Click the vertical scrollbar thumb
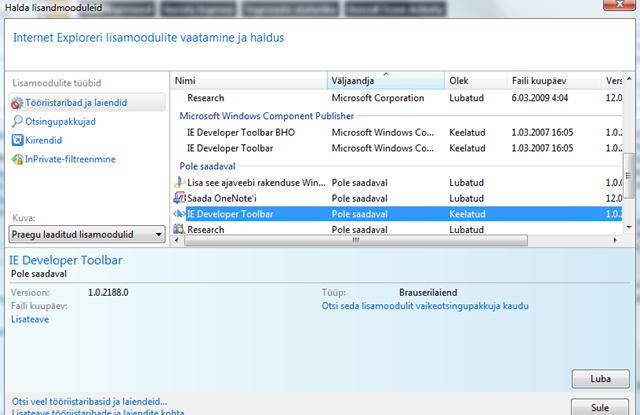 click(629, 176)
